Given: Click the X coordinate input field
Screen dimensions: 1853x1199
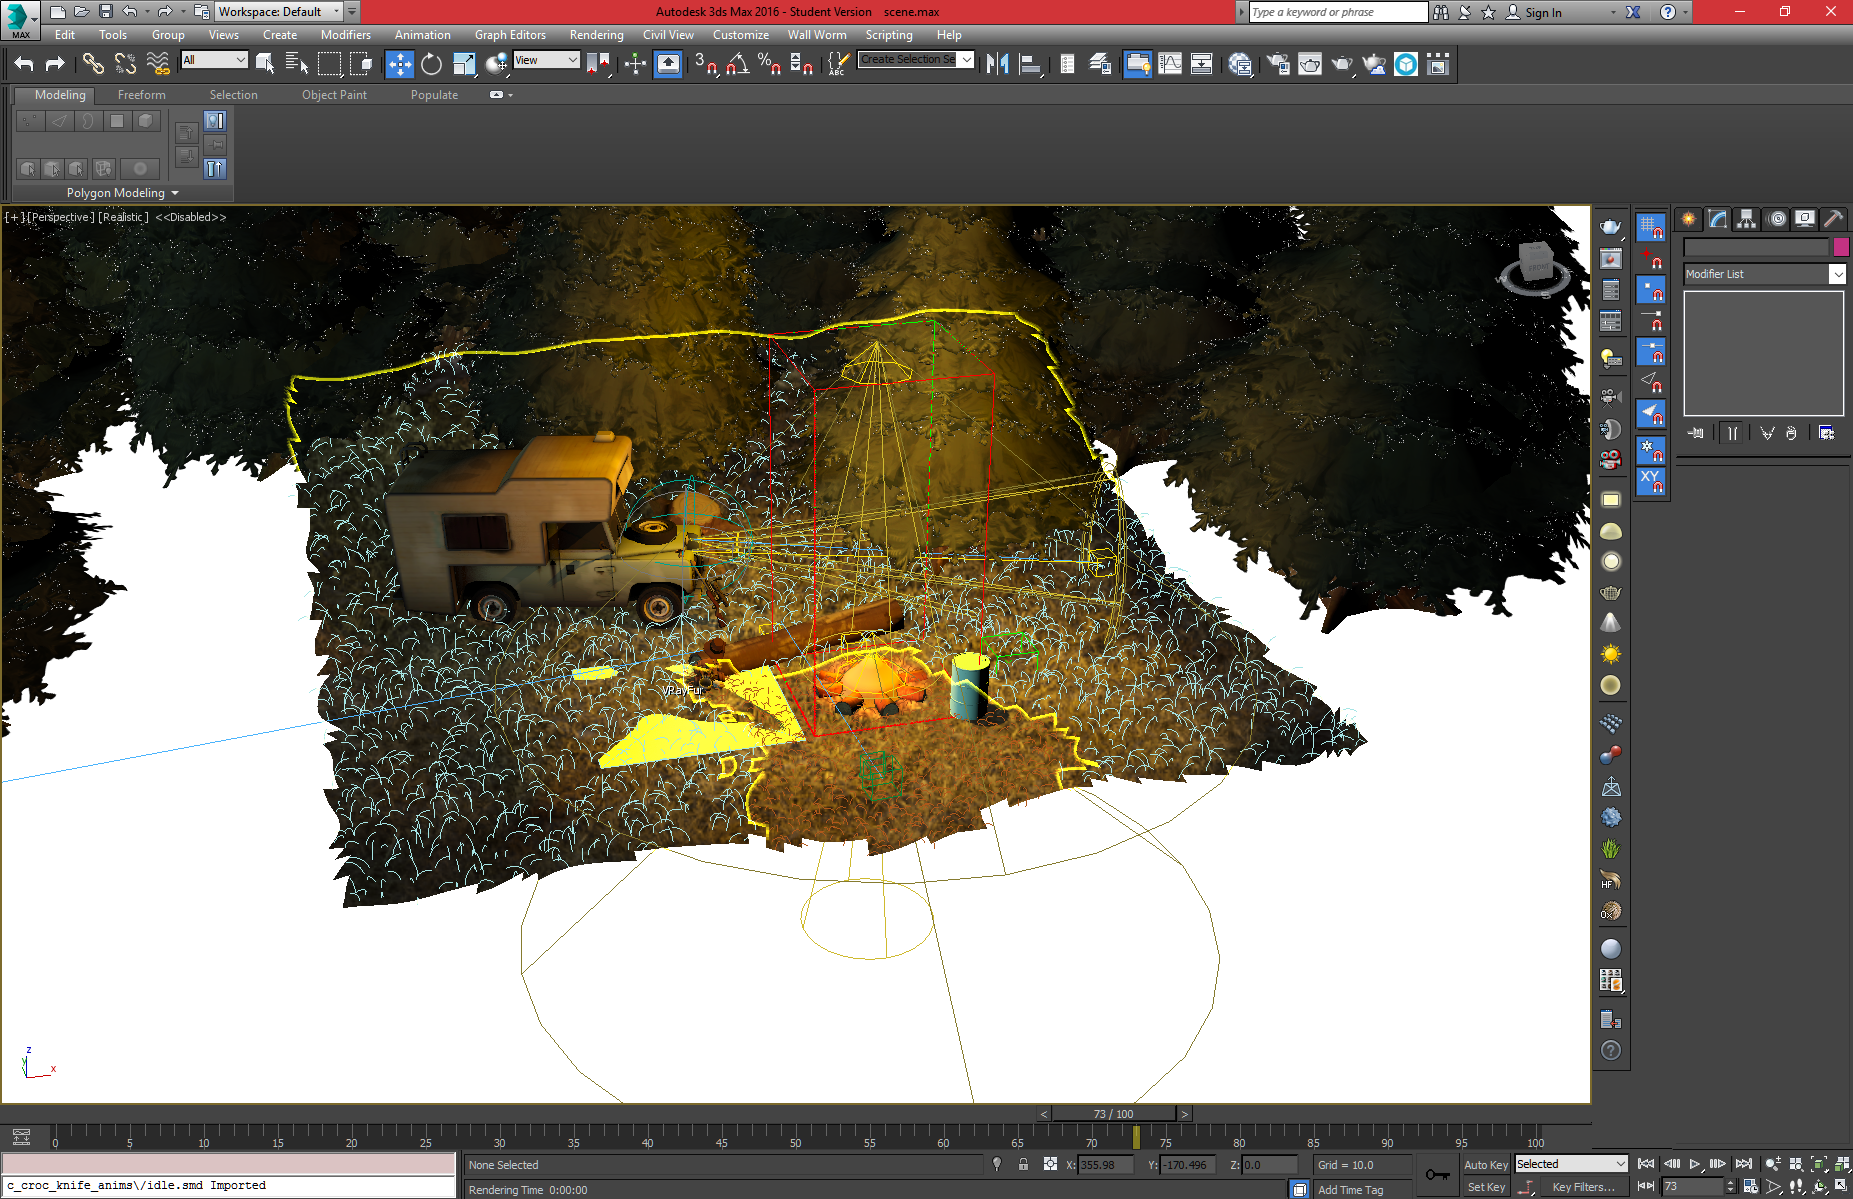Looking at the screenshot, I should tap(1104, 1165).
